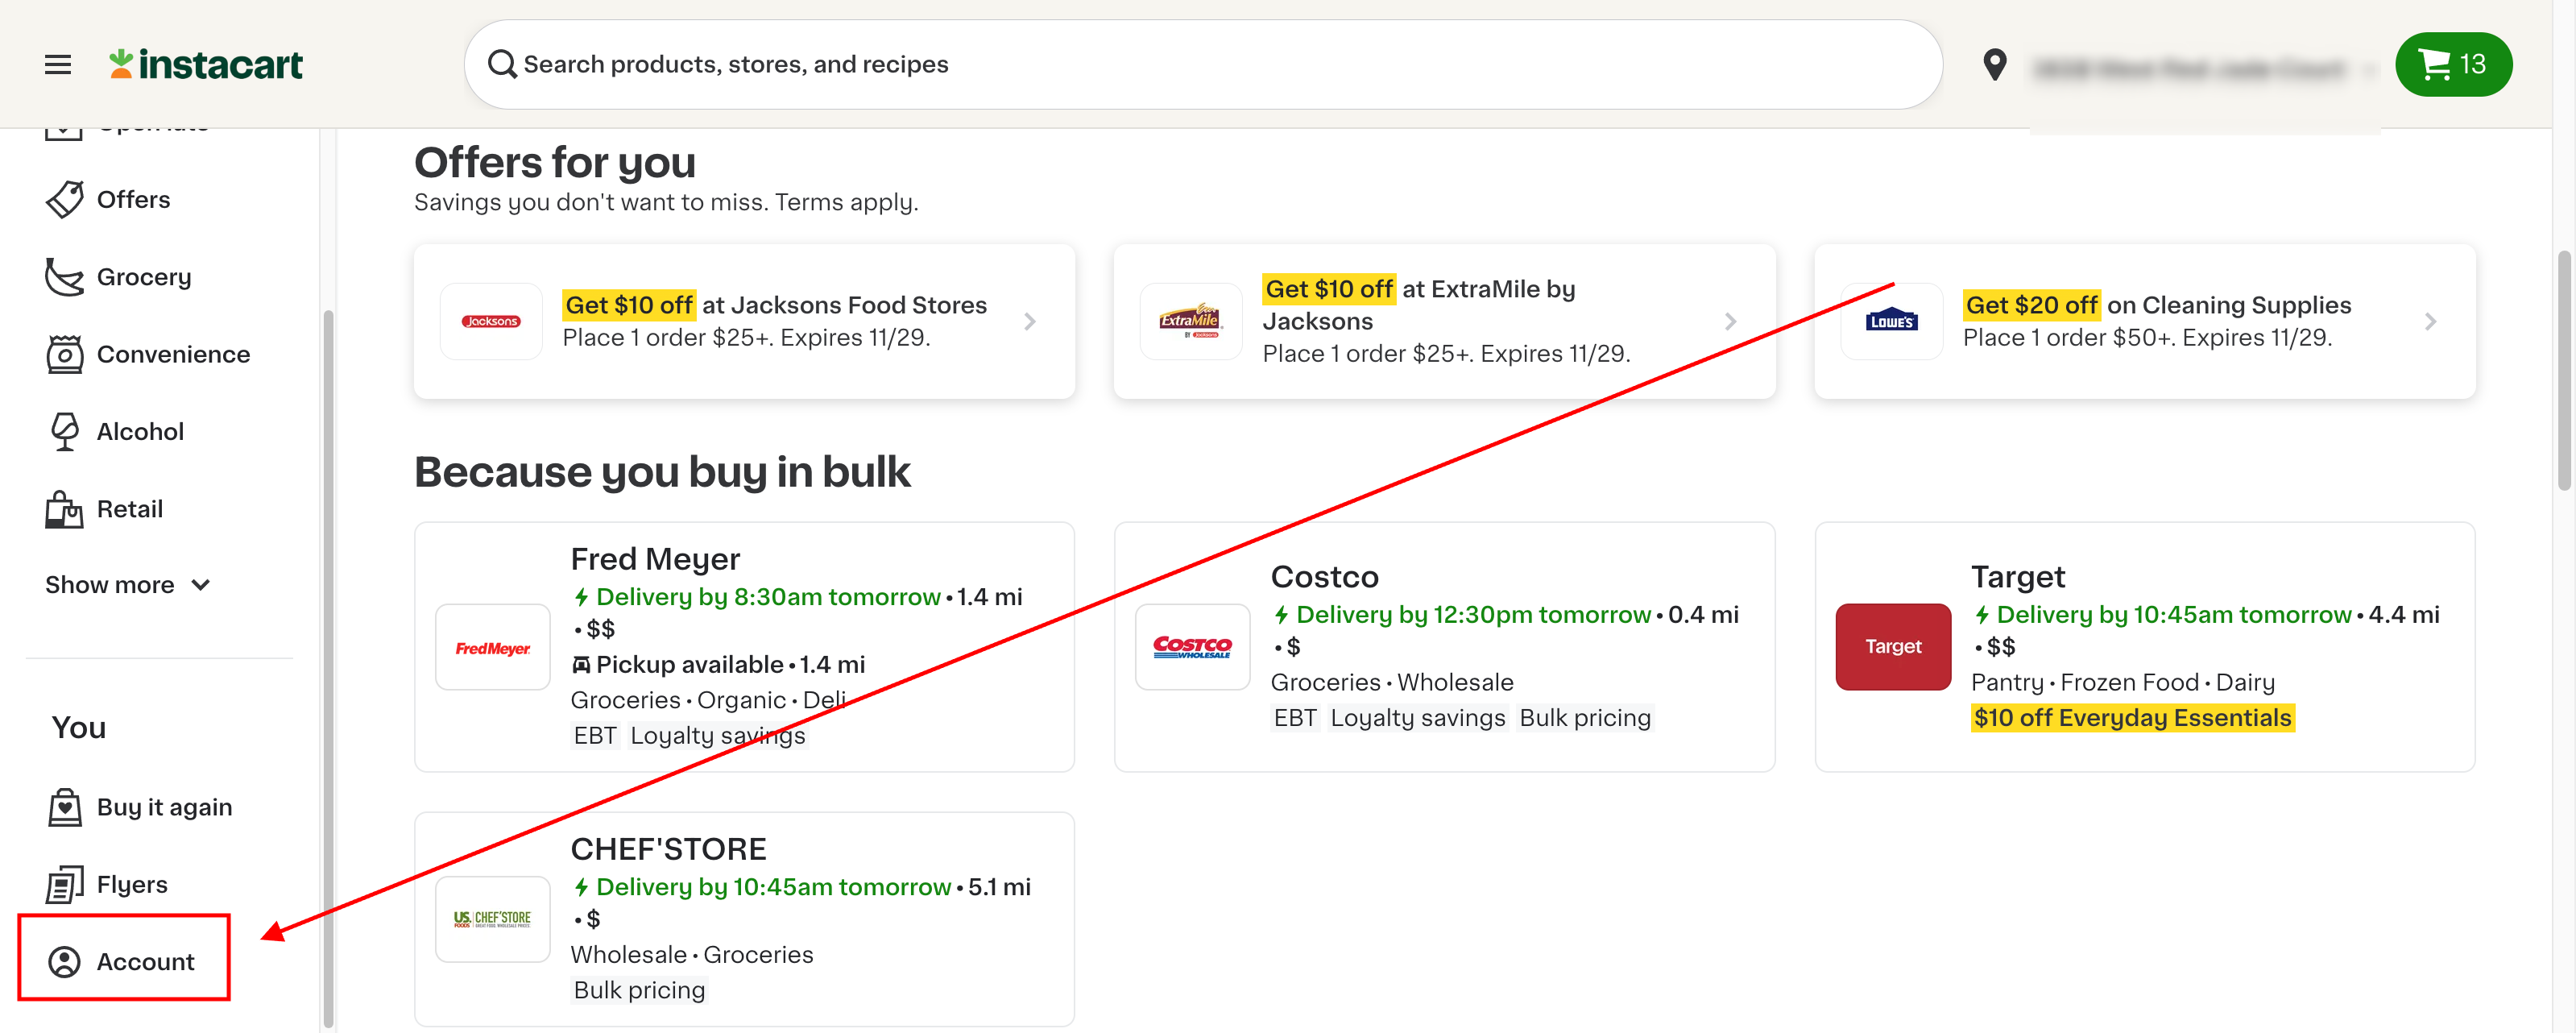Click the main page scrollbar
This screenshot has width=2576, height=1033.
pyautogui.click(x=2564, y=370)
